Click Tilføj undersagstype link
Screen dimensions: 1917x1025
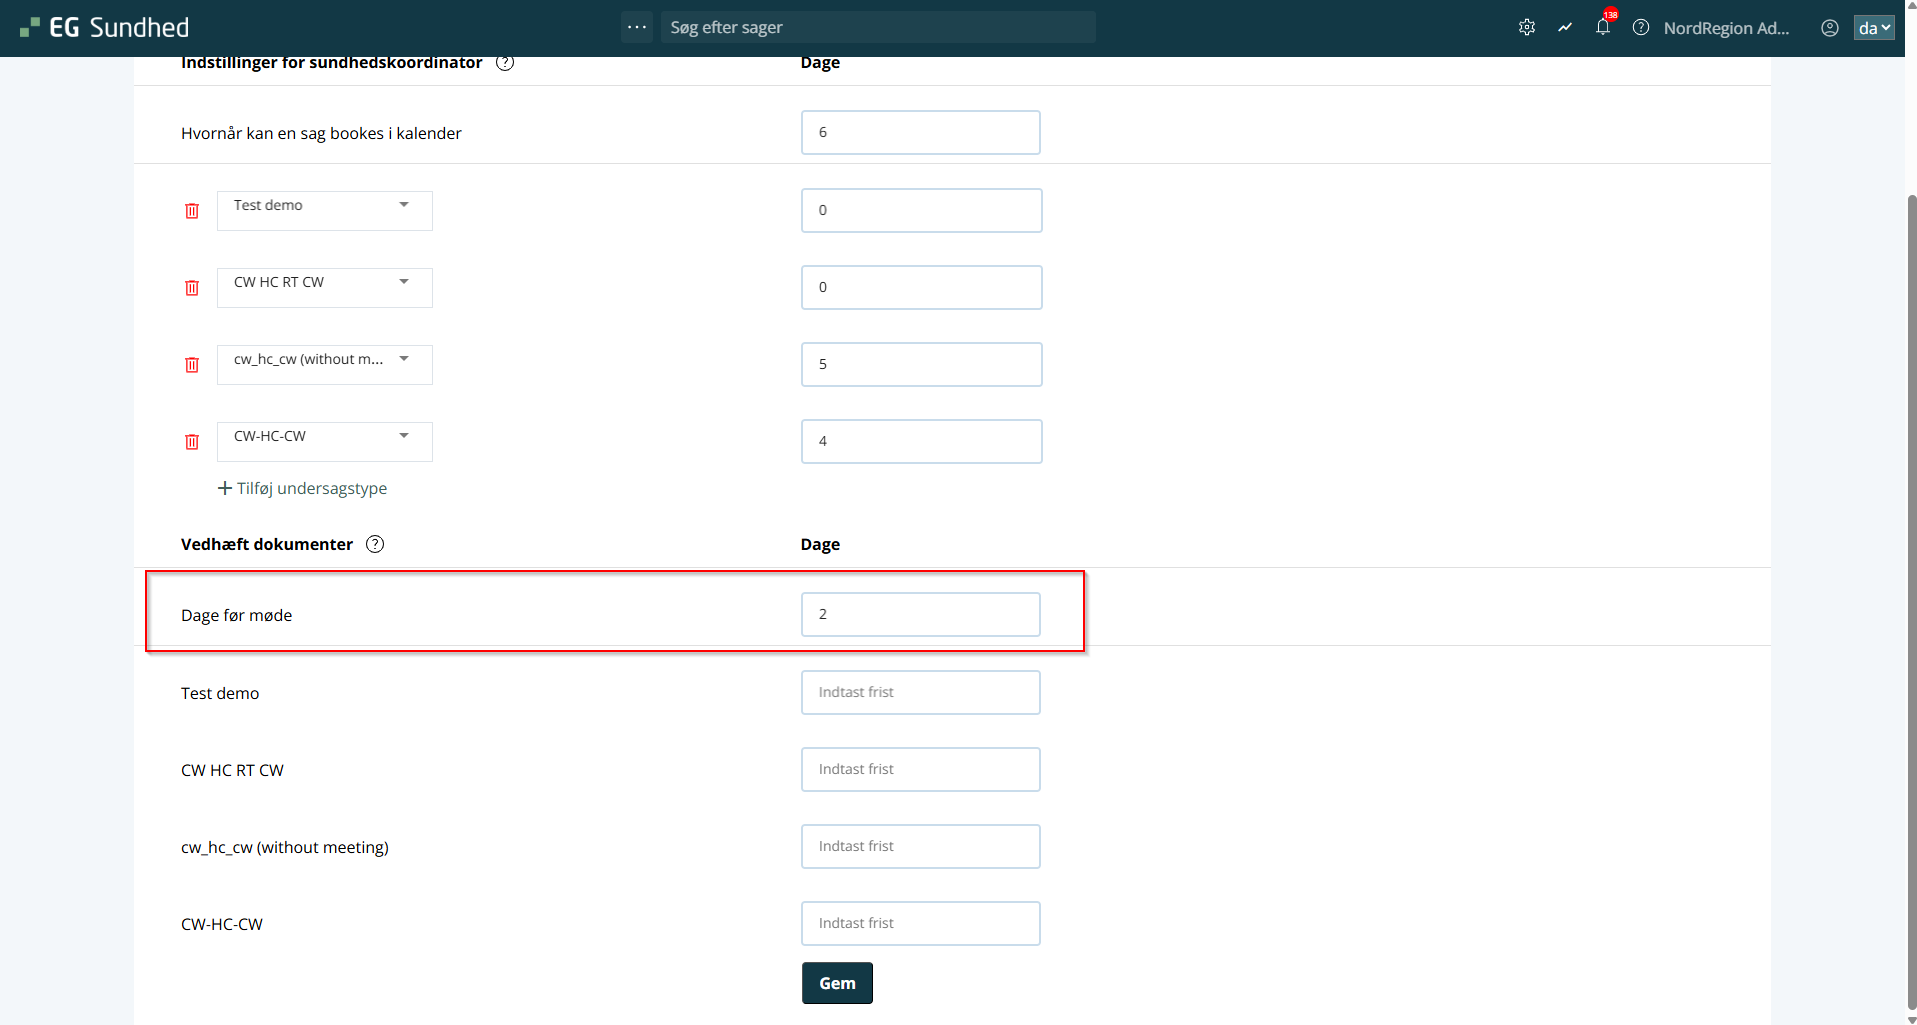tap(302, 488)
